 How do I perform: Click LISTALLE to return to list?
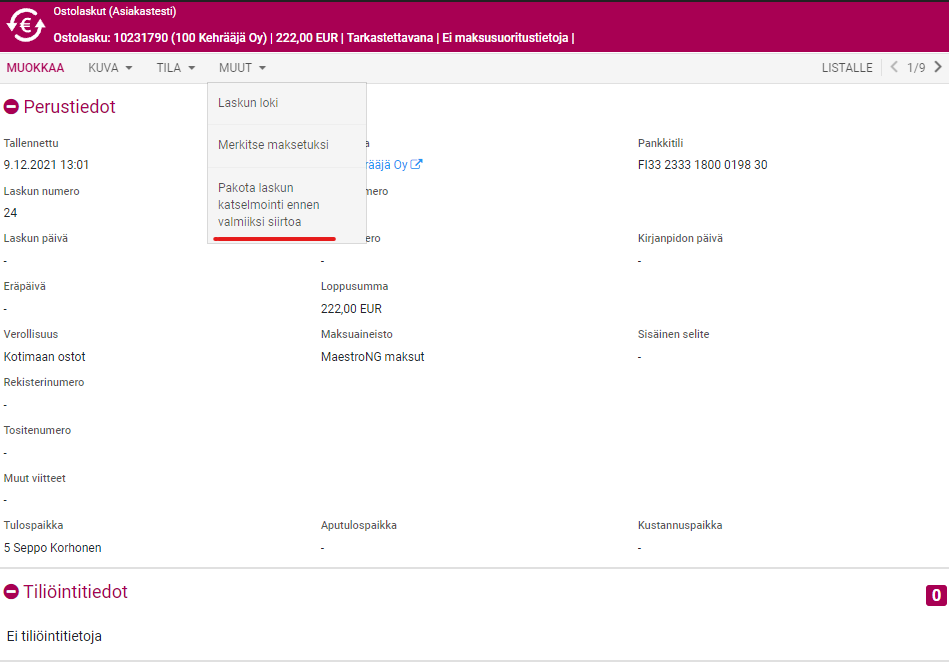click(x=847, y=68)
